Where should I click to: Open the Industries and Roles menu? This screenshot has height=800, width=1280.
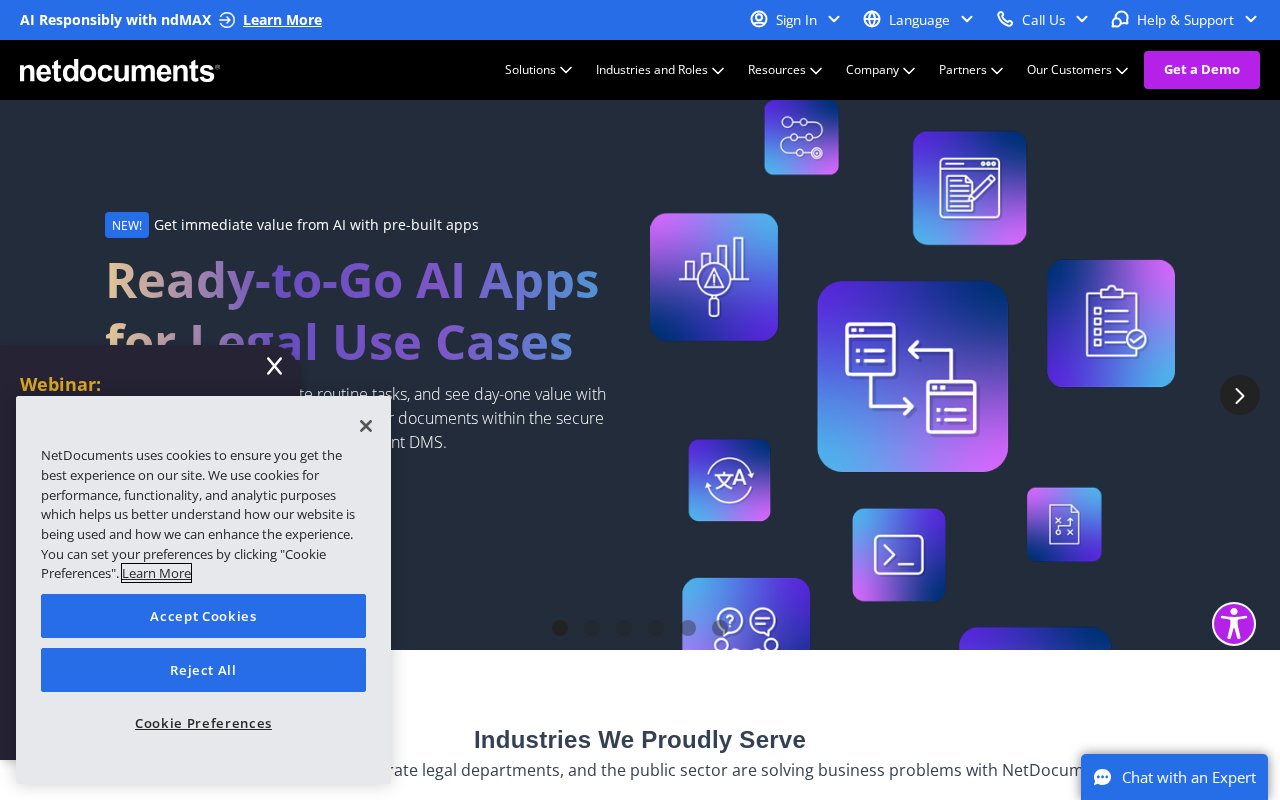[660, 70]
